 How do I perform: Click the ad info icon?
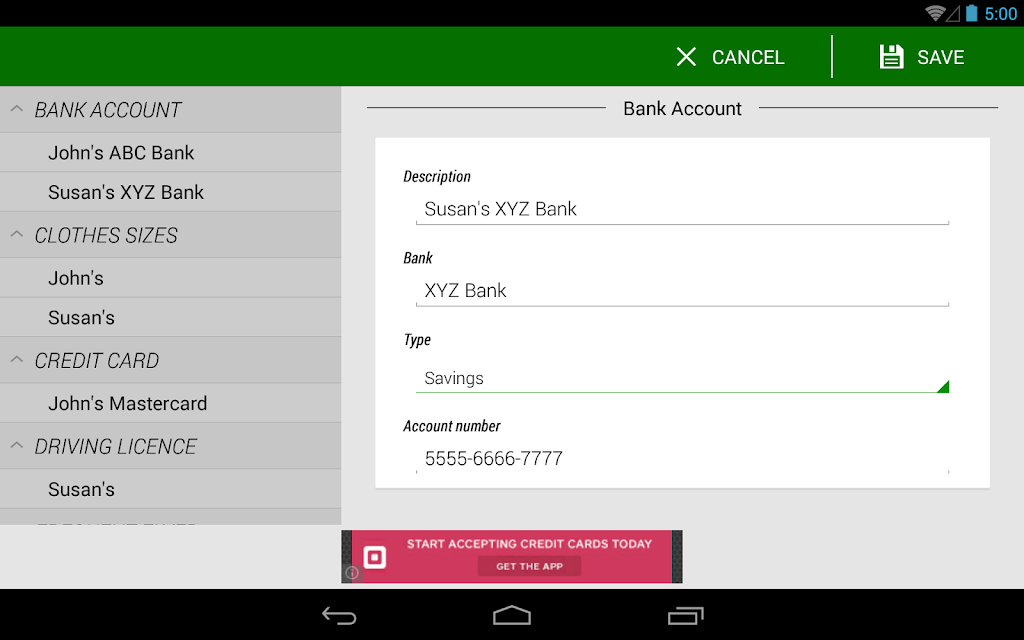coord(352,573)
